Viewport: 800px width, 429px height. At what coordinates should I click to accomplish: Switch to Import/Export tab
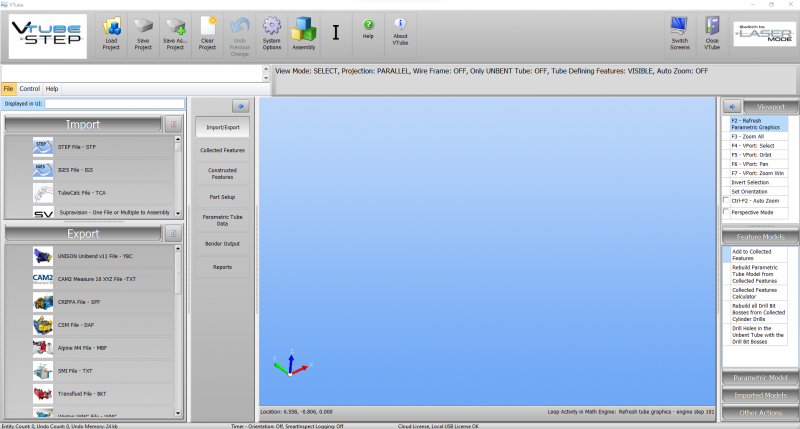(x=222, y=127)
